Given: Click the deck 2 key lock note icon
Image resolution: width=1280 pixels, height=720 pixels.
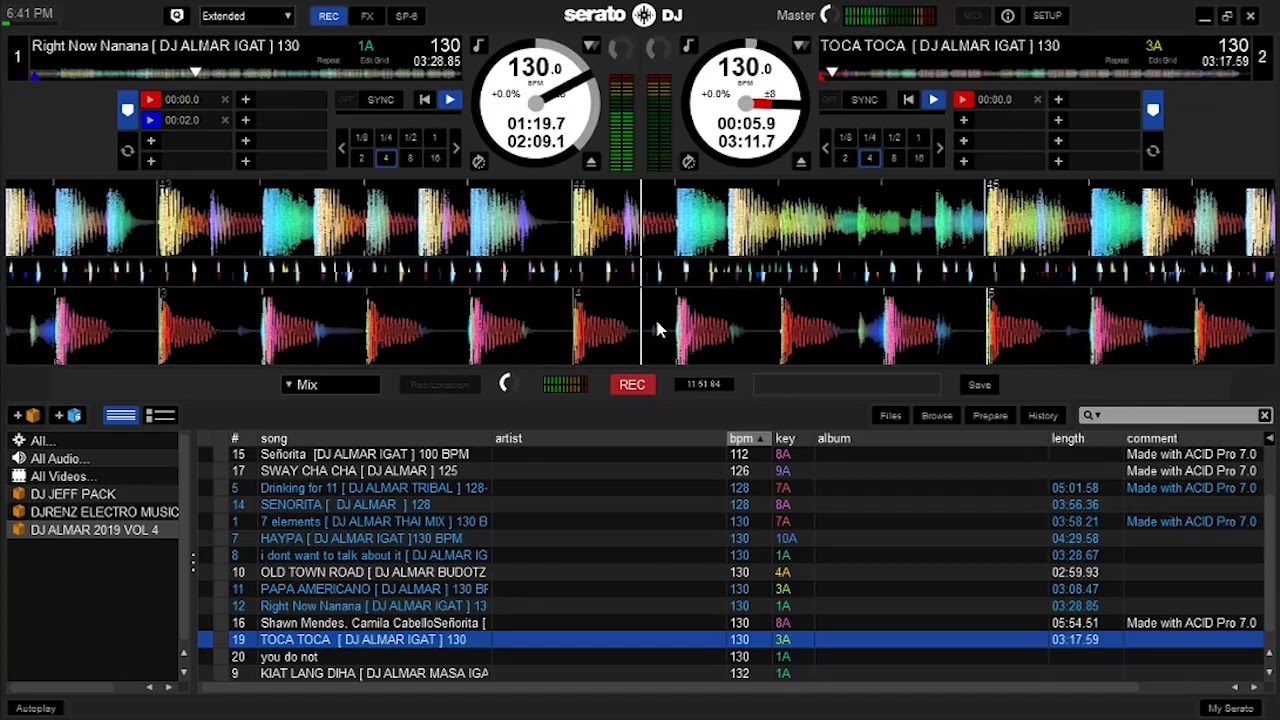Looking at the screenshot, I should pos(689,45).
